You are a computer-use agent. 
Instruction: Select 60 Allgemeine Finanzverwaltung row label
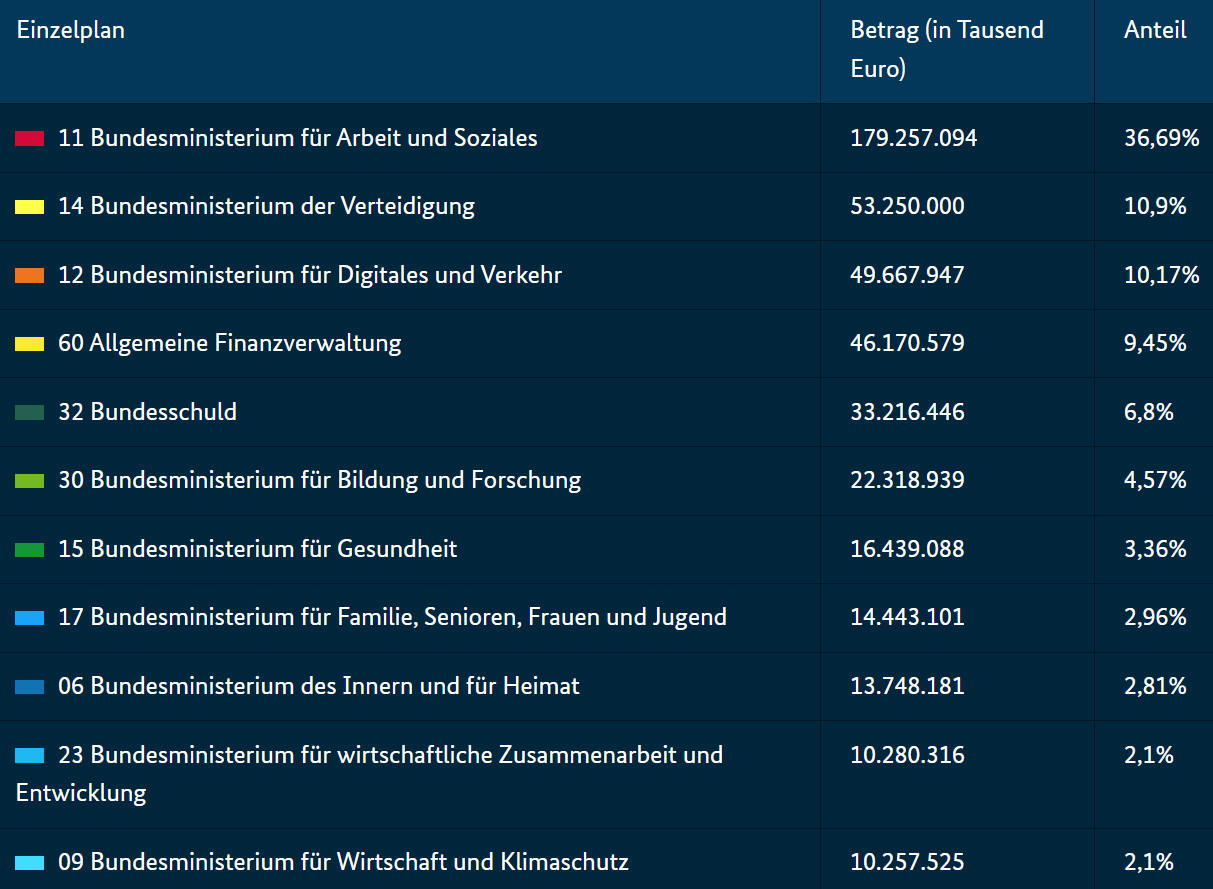tap(230, 343)
